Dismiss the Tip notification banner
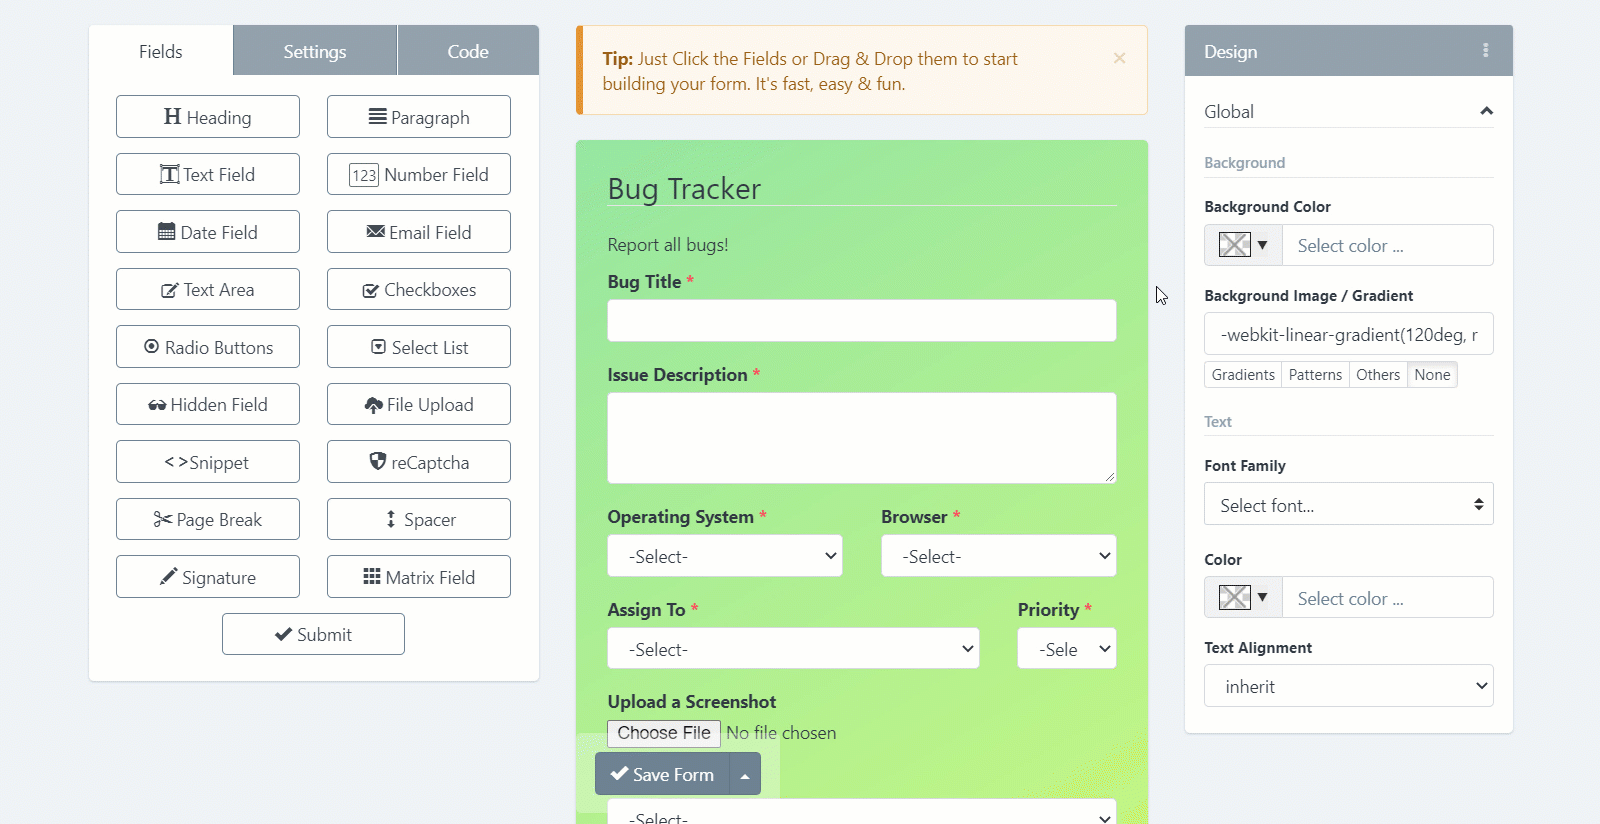This screenshot has width=1600, height=824. point(1119,58)
